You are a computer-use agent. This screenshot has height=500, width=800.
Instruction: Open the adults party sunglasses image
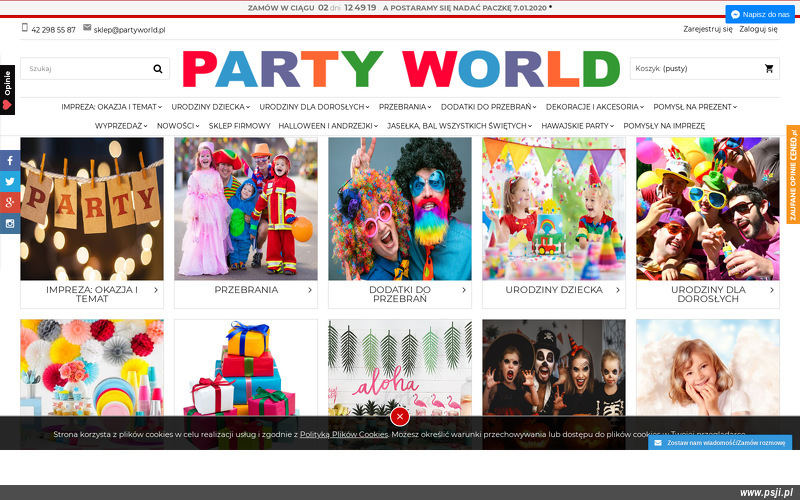pyautogui.click(x=708, y=209)
